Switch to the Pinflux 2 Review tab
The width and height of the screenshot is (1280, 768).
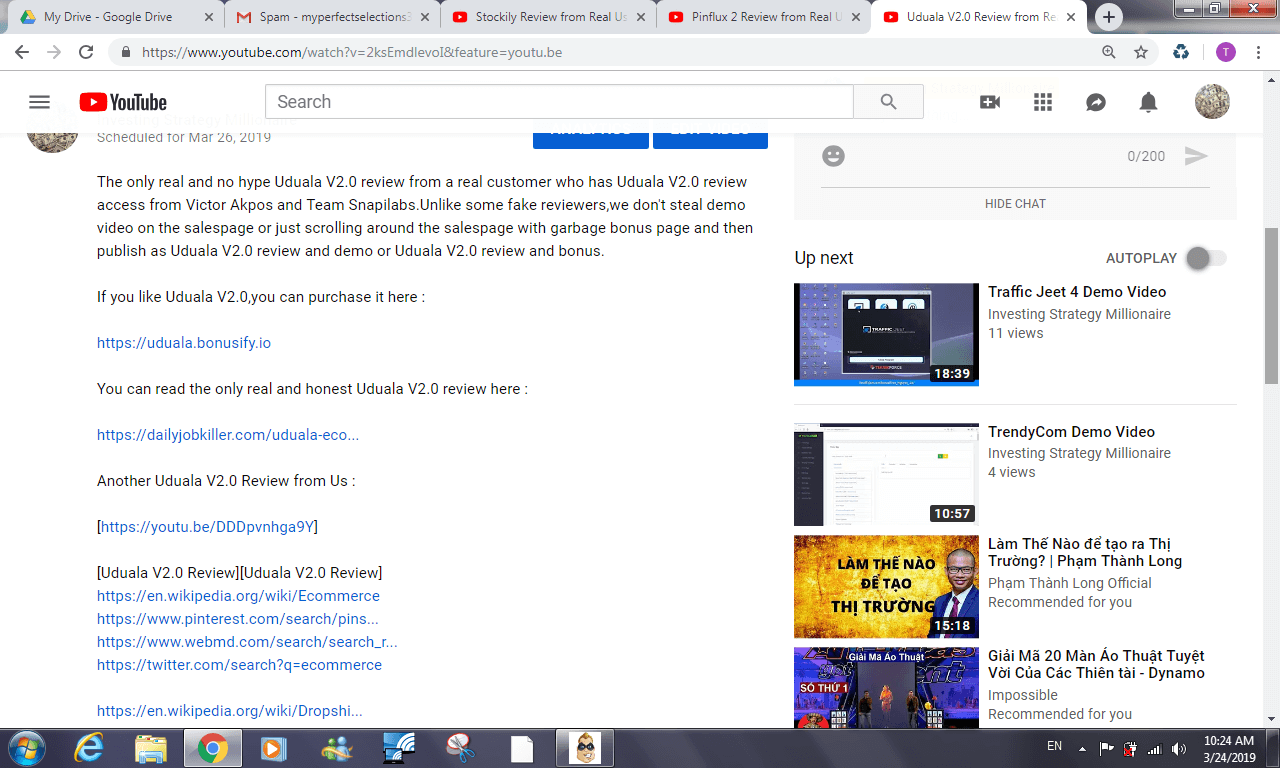coord(765,17)
